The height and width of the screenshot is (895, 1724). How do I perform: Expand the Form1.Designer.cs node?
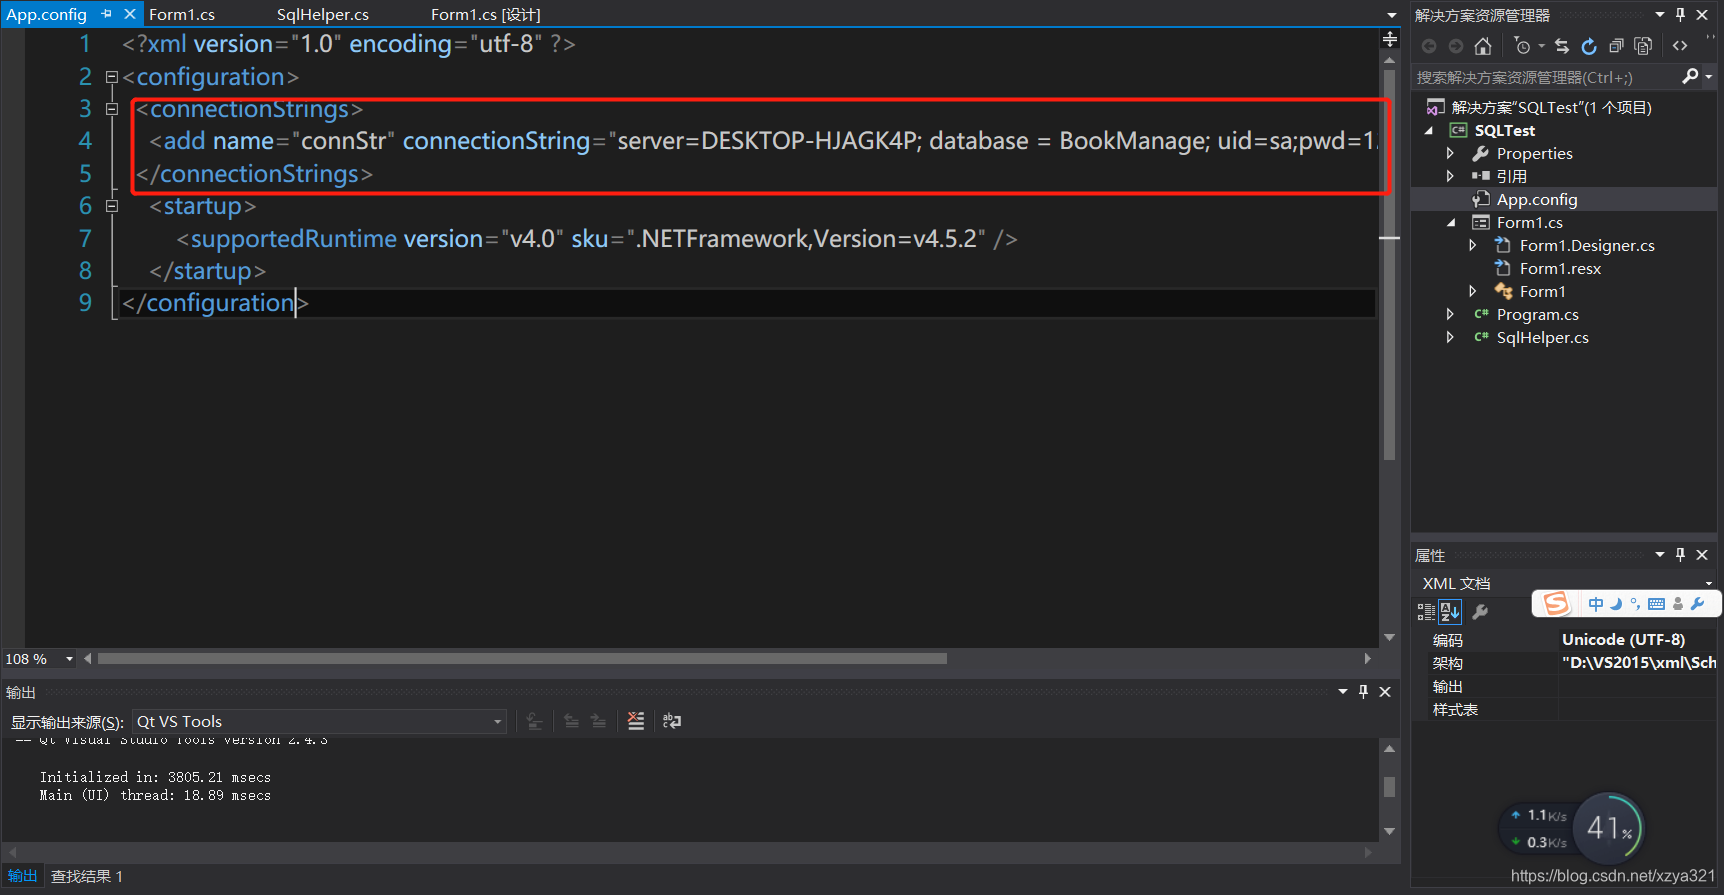point(1473,245)
